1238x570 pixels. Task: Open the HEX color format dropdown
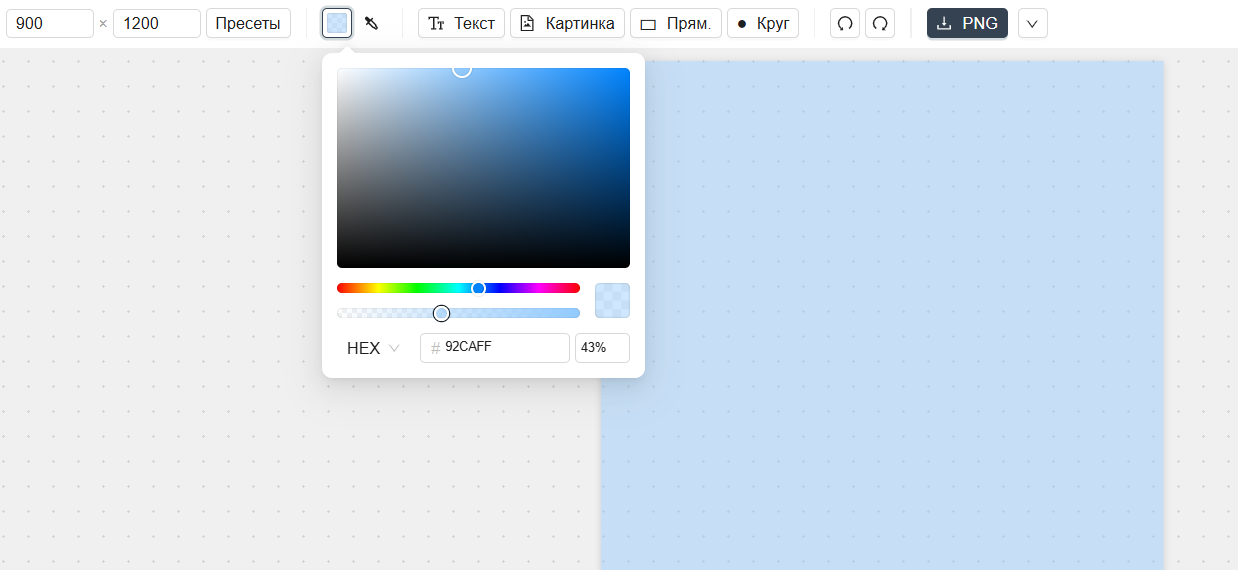point(373,348)
